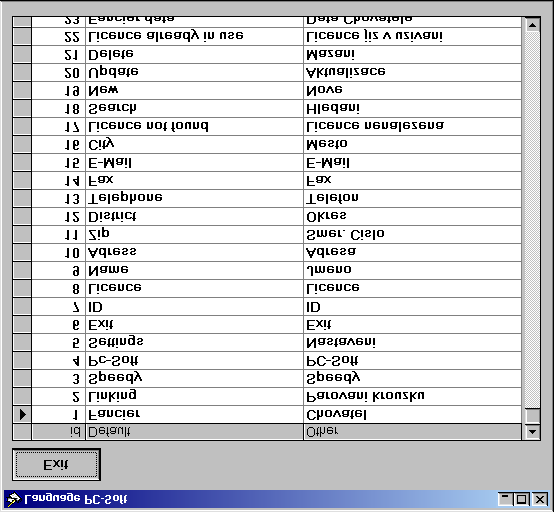
Task: Select the 'Telefon' cell
Action: pos(412,198)
